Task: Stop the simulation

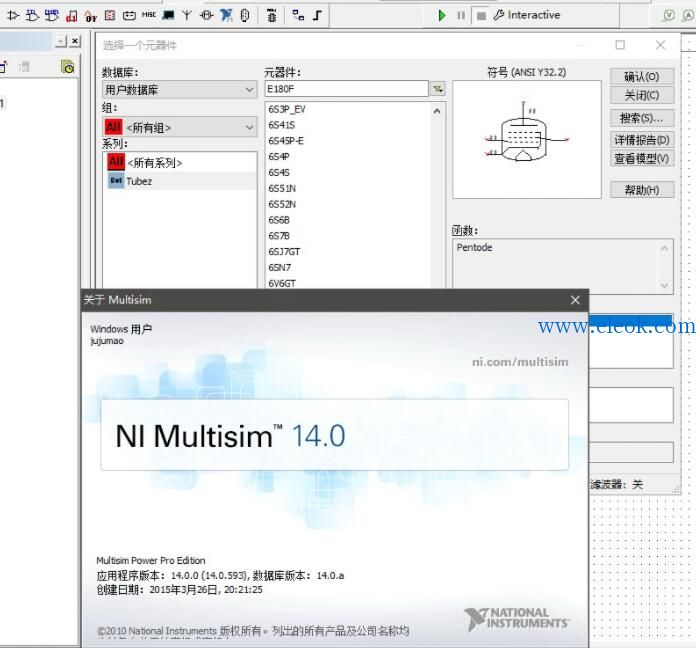Action: pos(481,16)
